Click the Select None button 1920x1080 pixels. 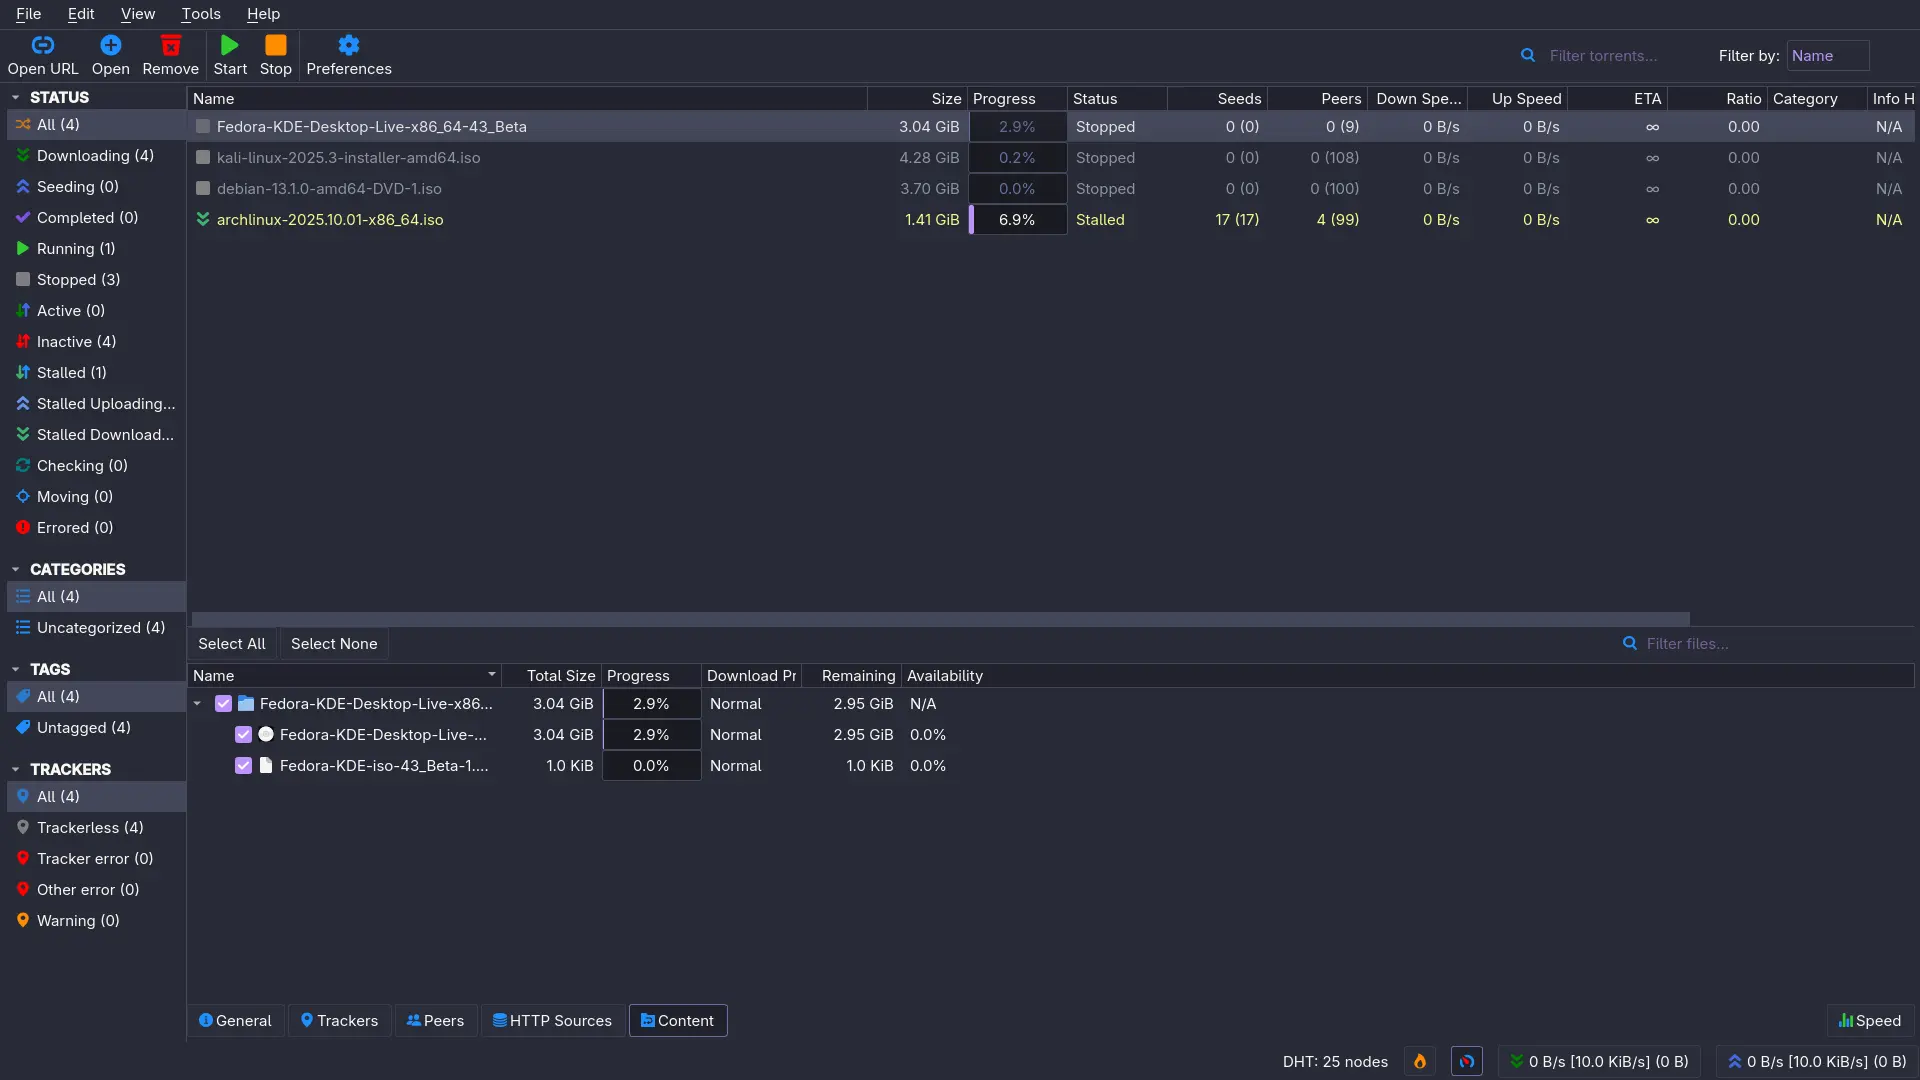334,644
